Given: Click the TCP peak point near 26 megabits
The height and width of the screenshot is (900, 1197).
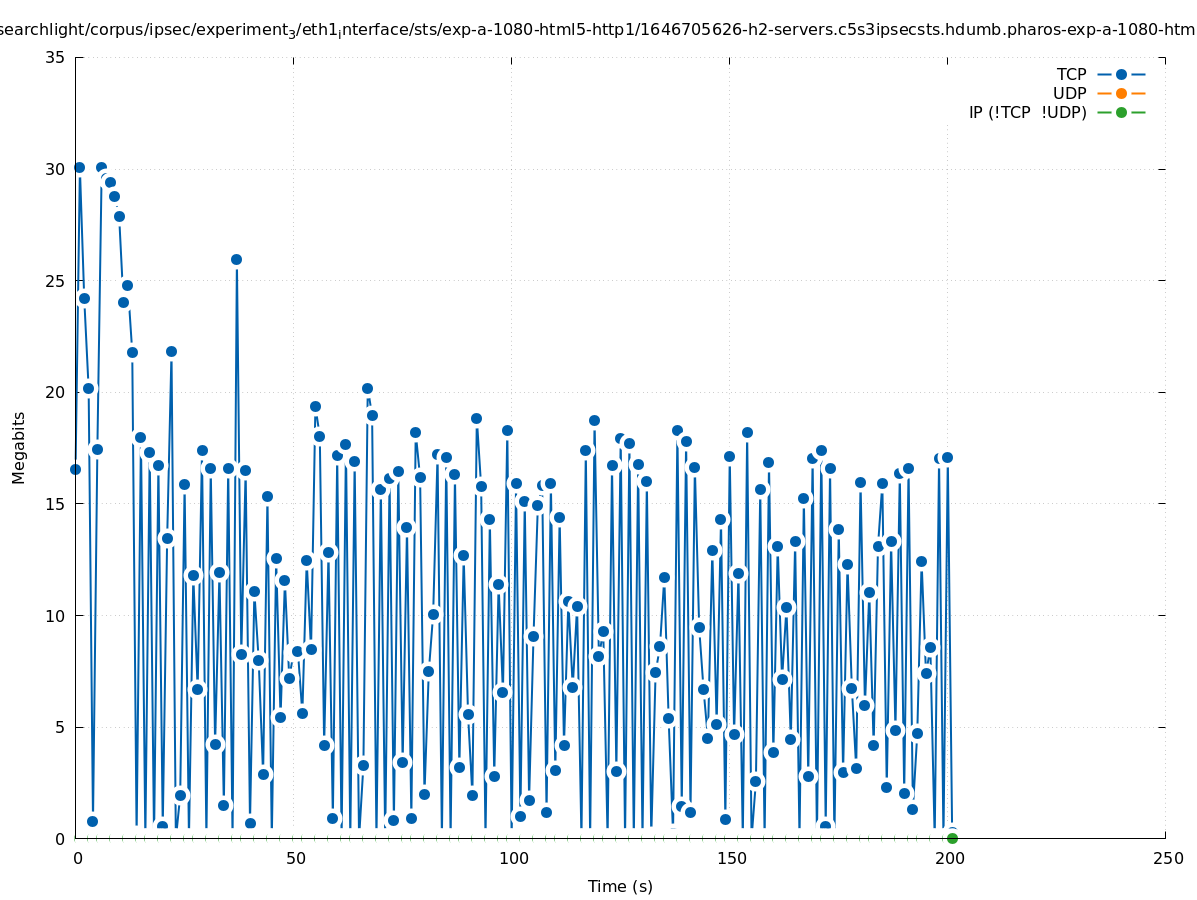Looking at the screenshot, I should (x=236, y=259).
